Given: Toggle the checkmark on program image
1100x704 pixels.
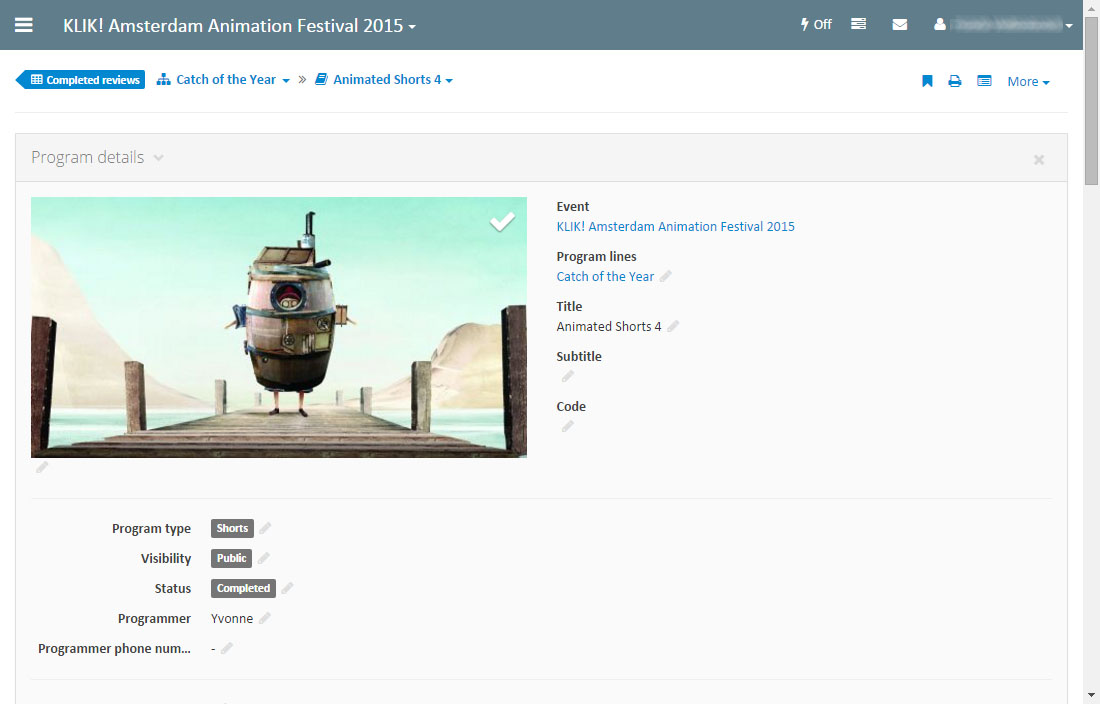Looking at the screenshot, I should tap(502, 222).
